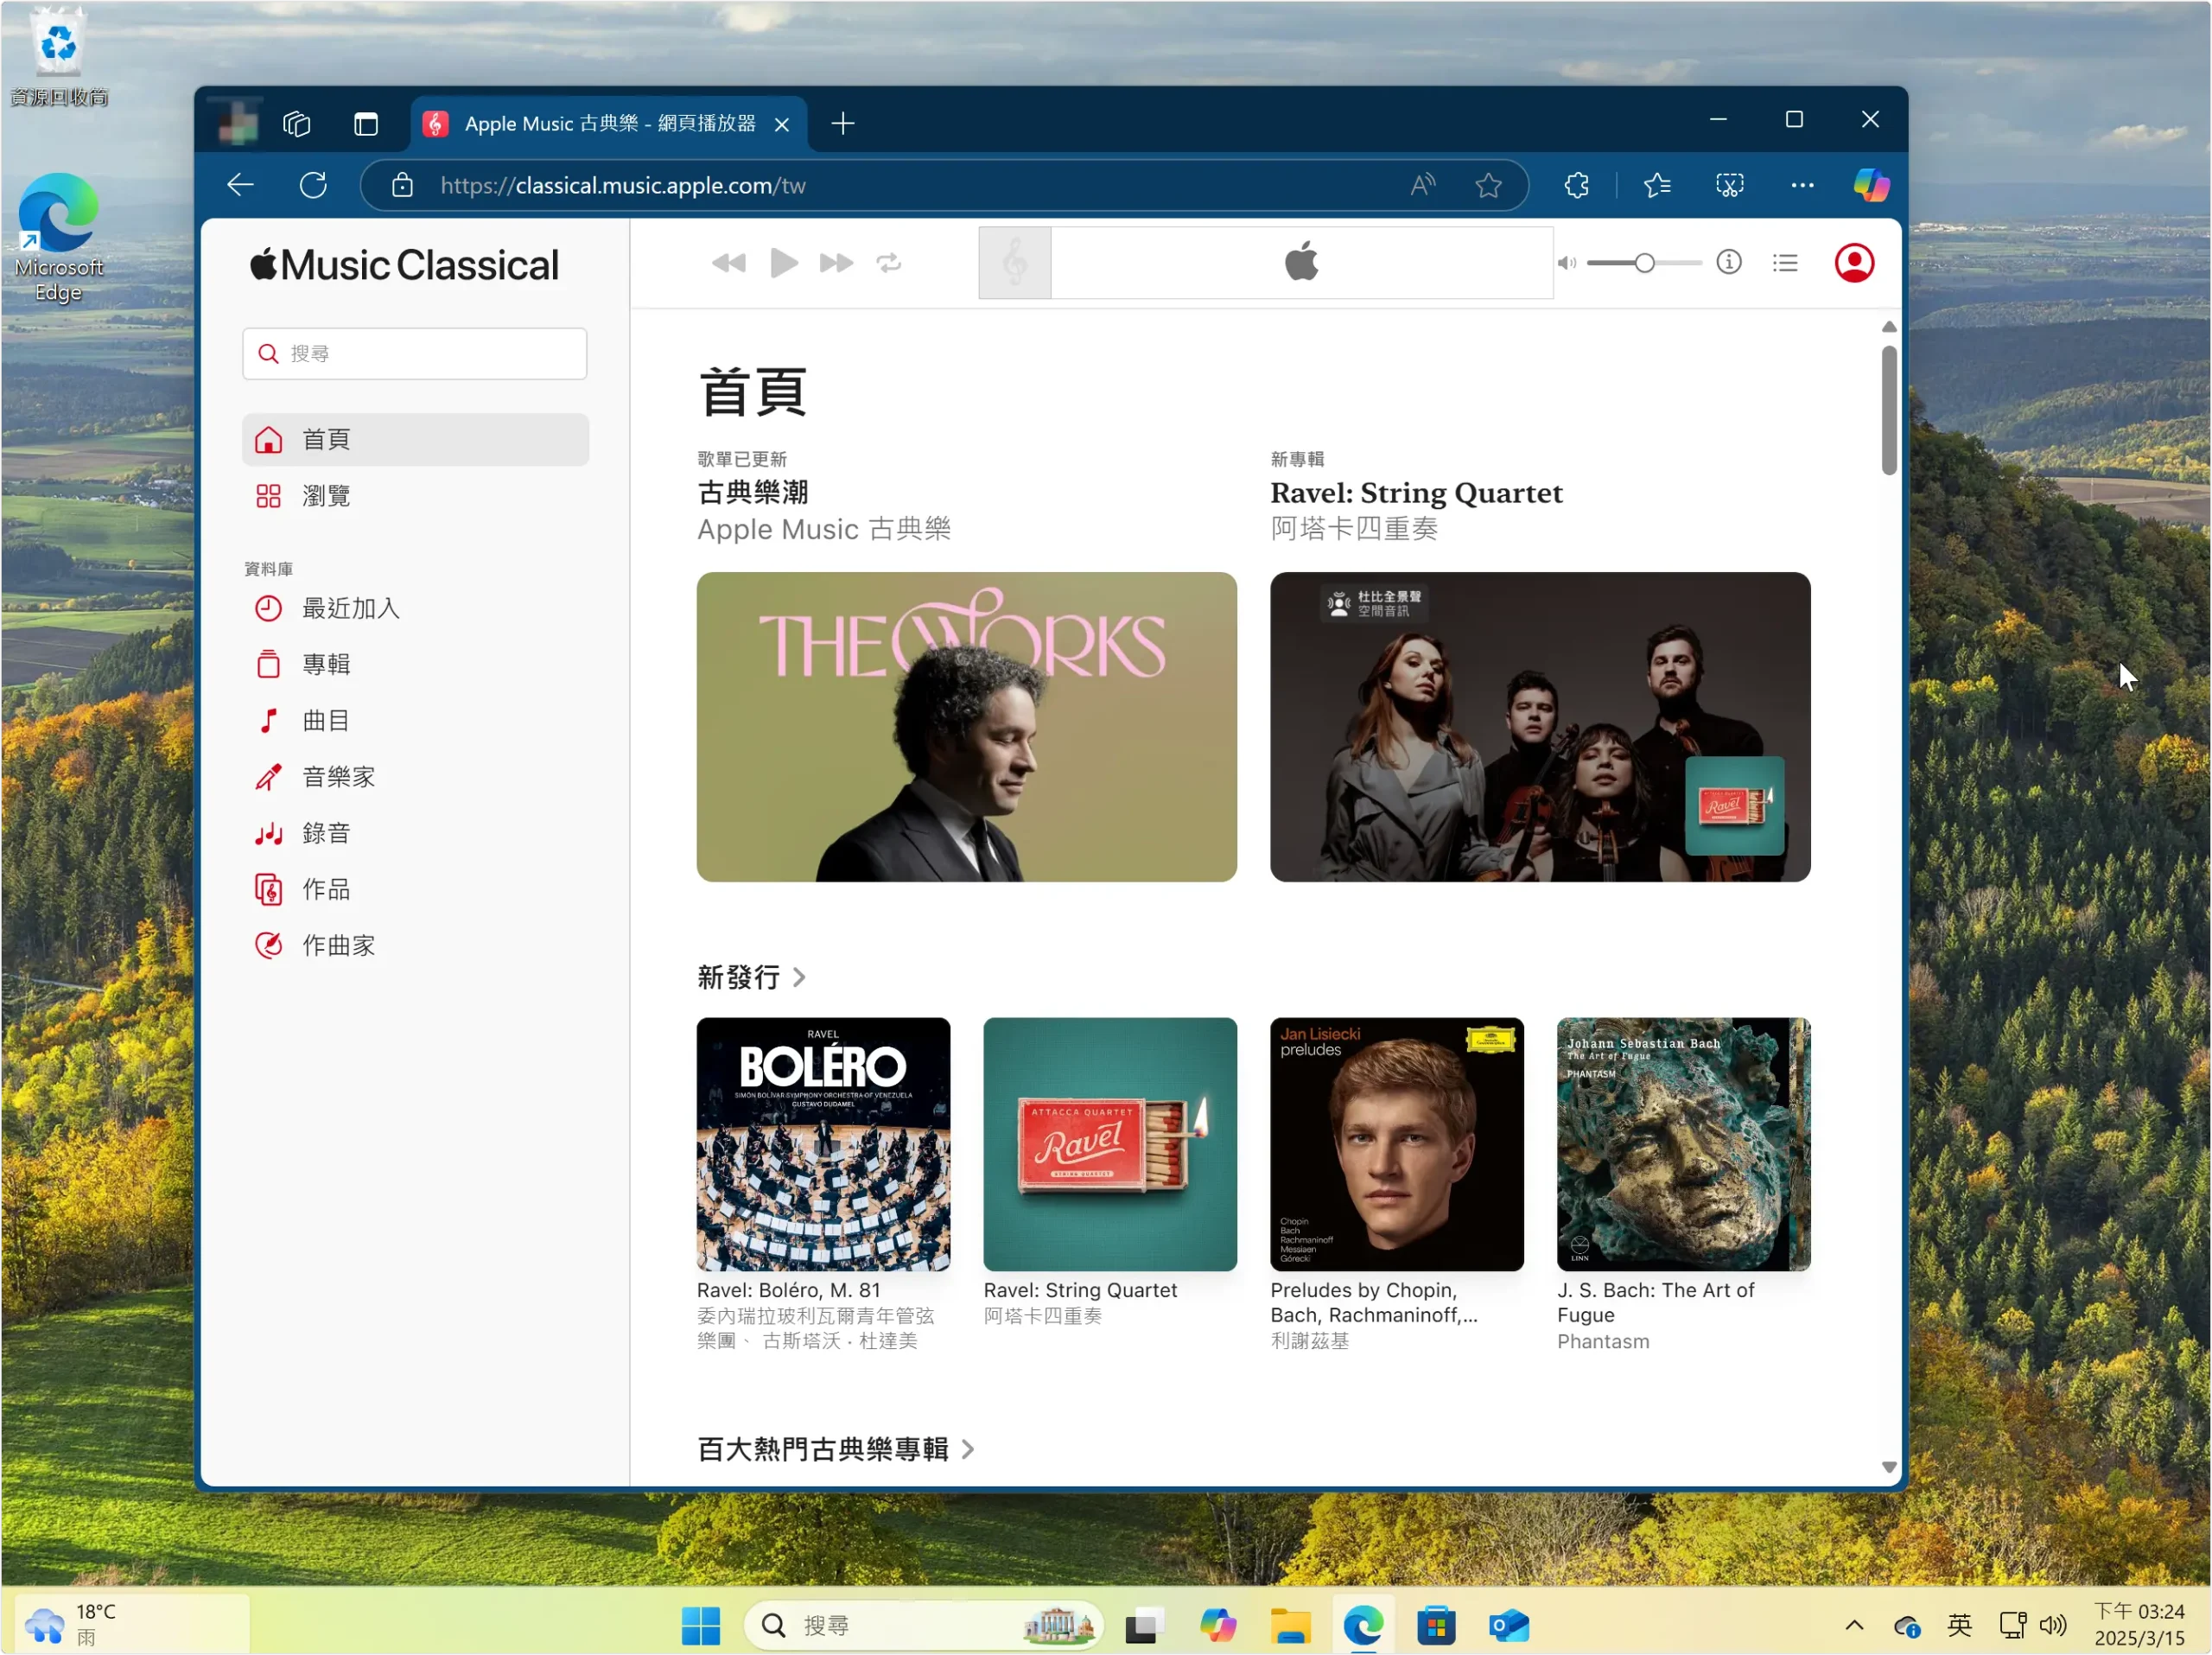This screenshot has width=2212, height=1655.
Task: Open Ravel String Quartet featured banner
Action: (1540, 727)
